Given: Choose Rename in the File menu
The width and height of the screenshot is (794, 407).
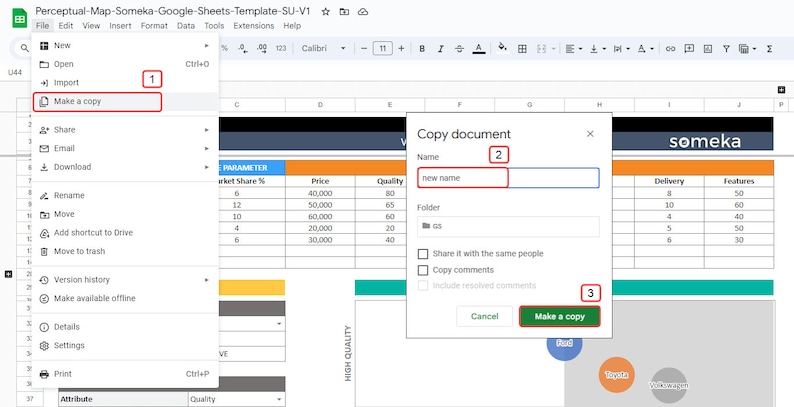Looking at the screenshot, I should pyautogui.click(x=125, y=195).
